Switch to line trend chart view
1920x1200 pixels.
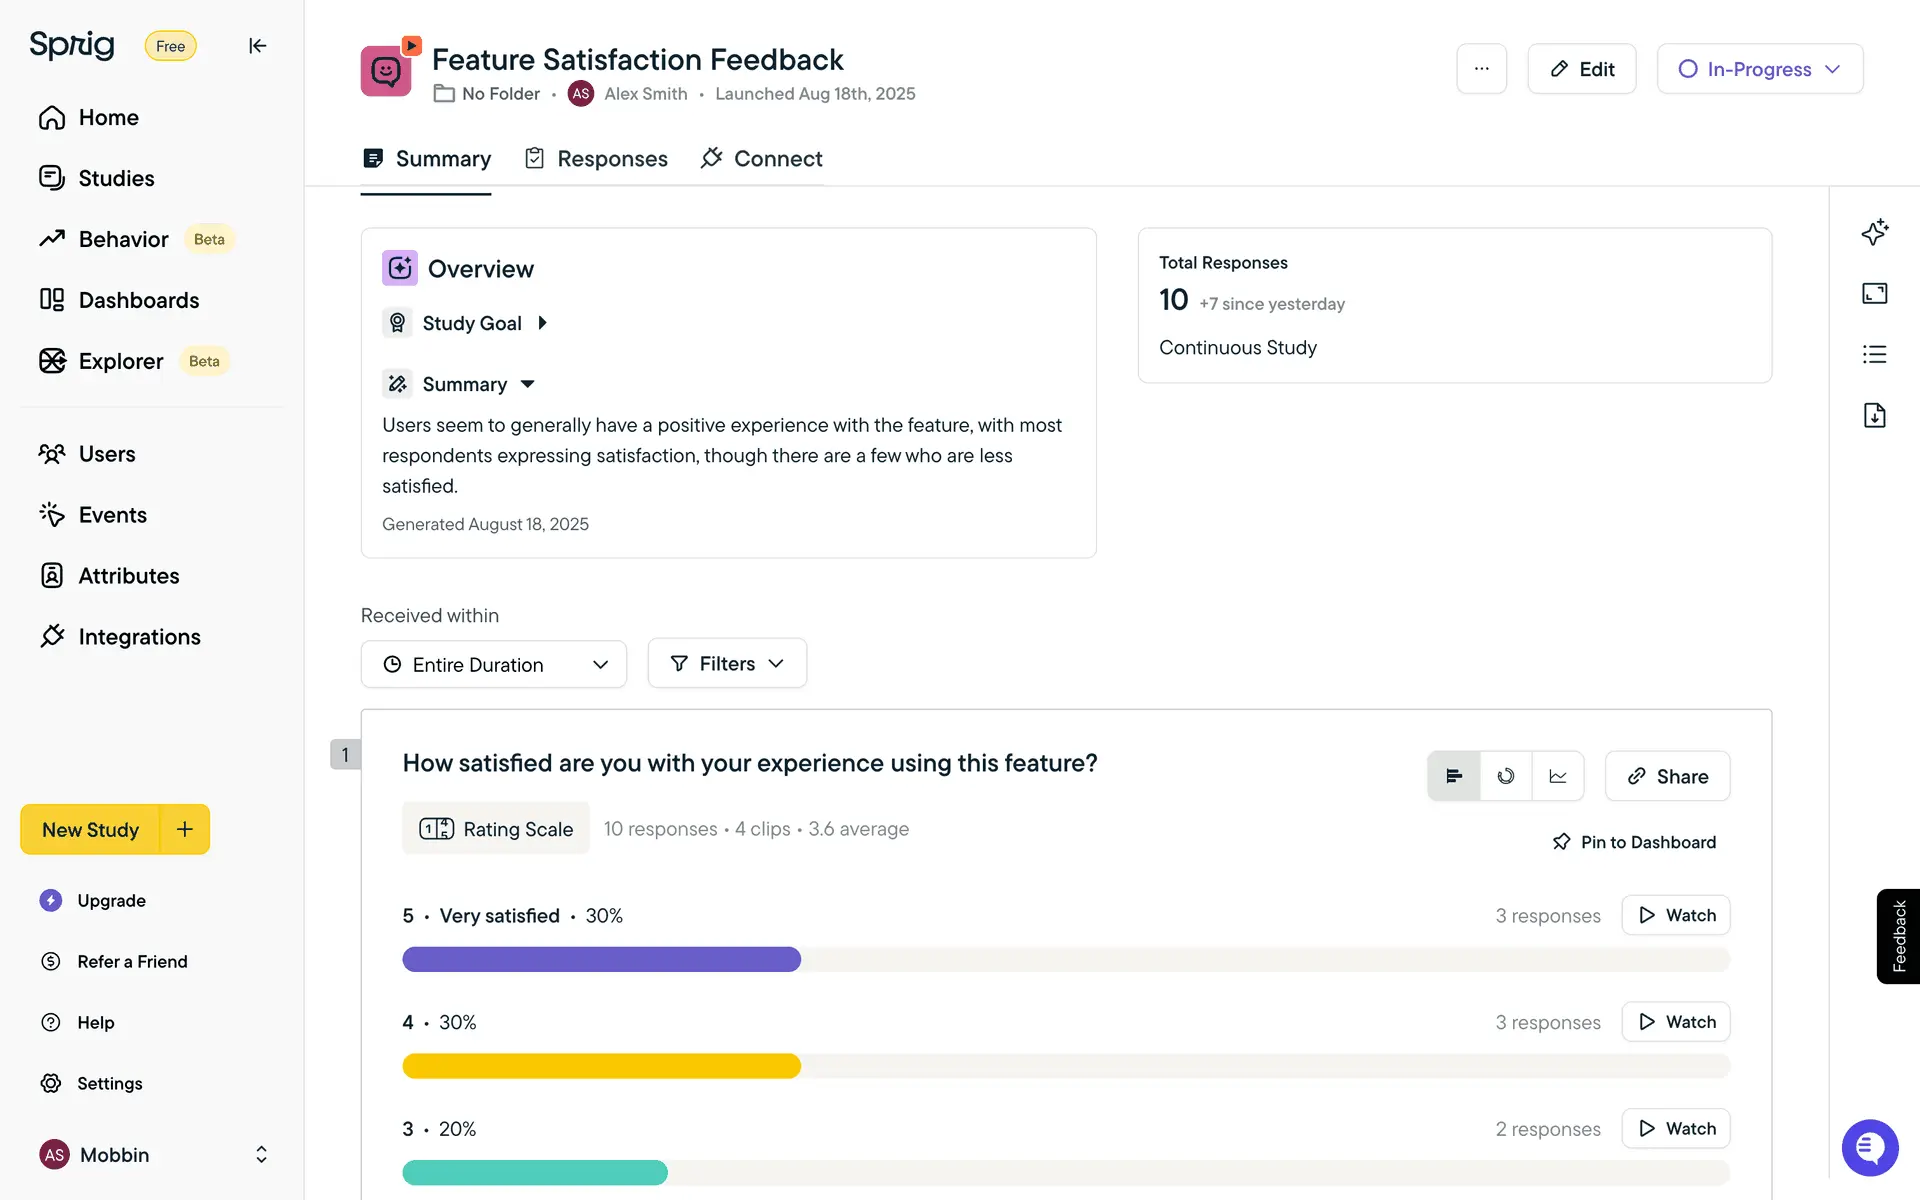click(x=1558, y=776)
